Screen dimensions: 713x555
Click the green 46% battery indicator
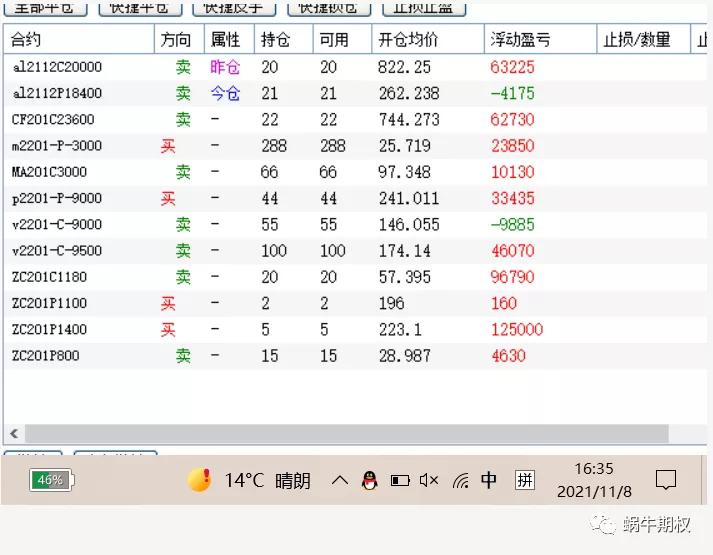[52, 480]
